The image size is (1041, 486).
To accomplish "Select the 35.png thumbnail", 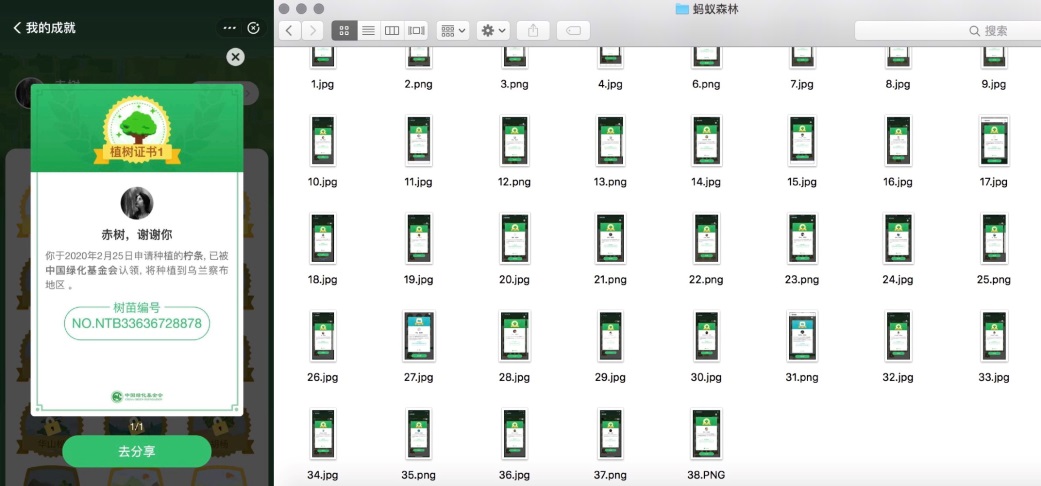I will click(x=418, y=434).
